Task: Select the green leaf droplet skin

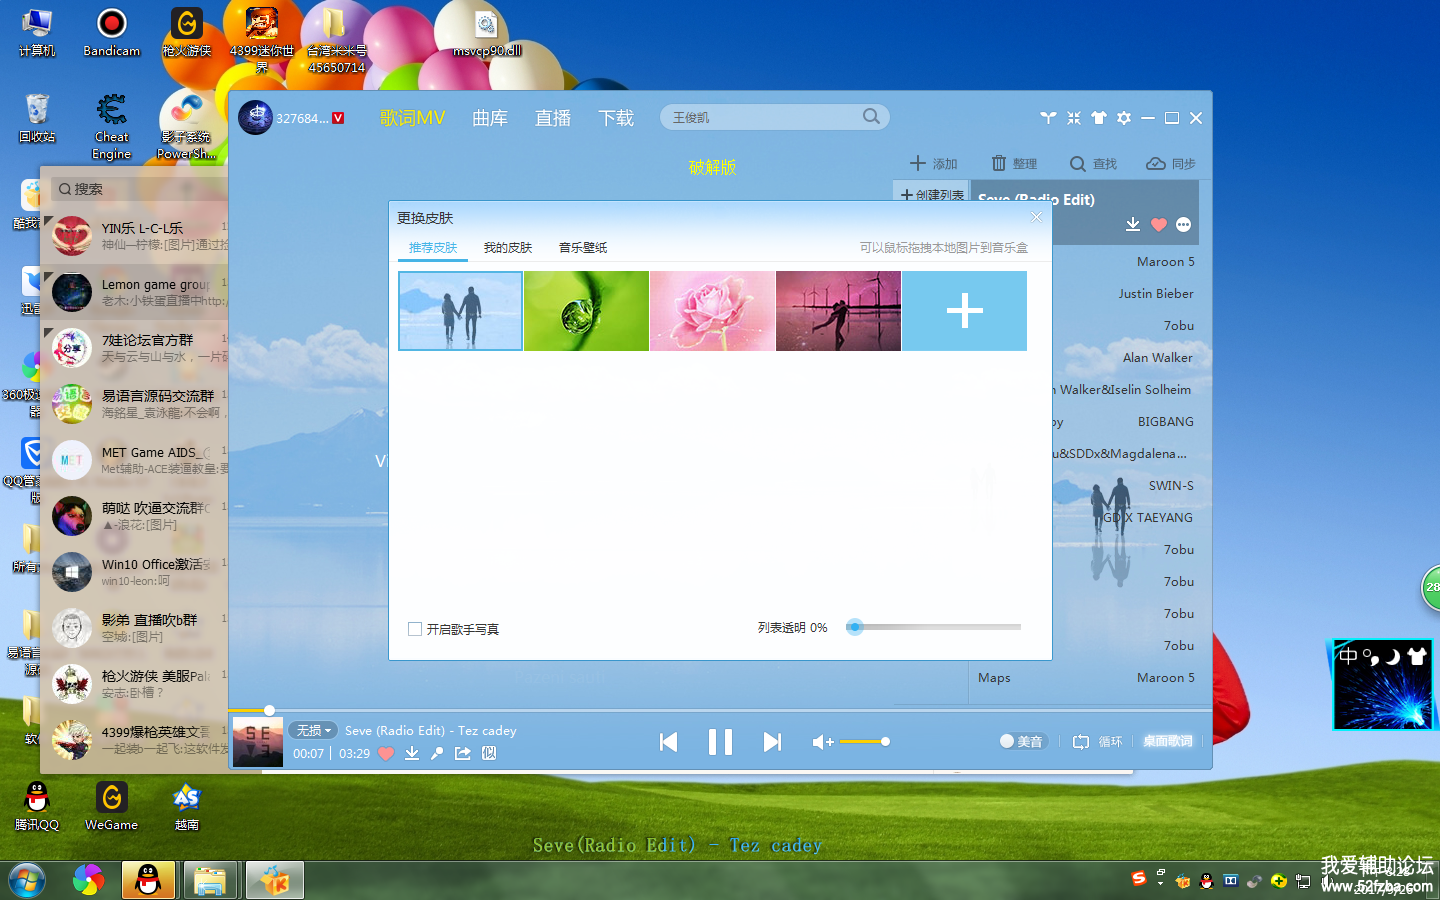Action: click(x=586, y=311)
